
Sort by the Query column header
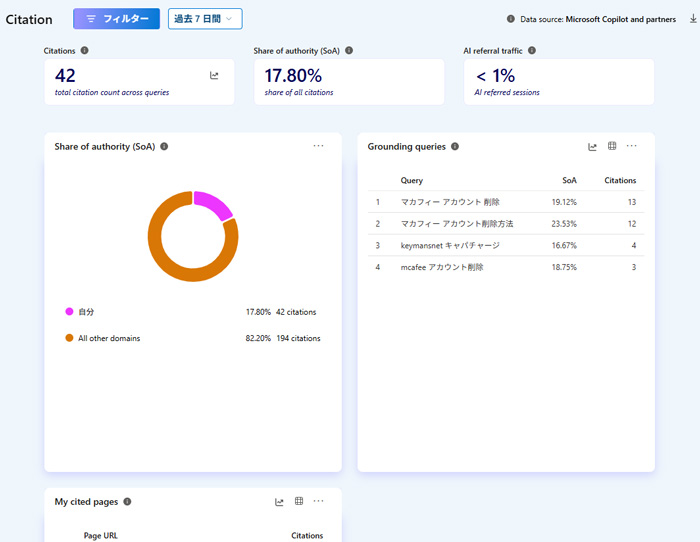[412, 180]
